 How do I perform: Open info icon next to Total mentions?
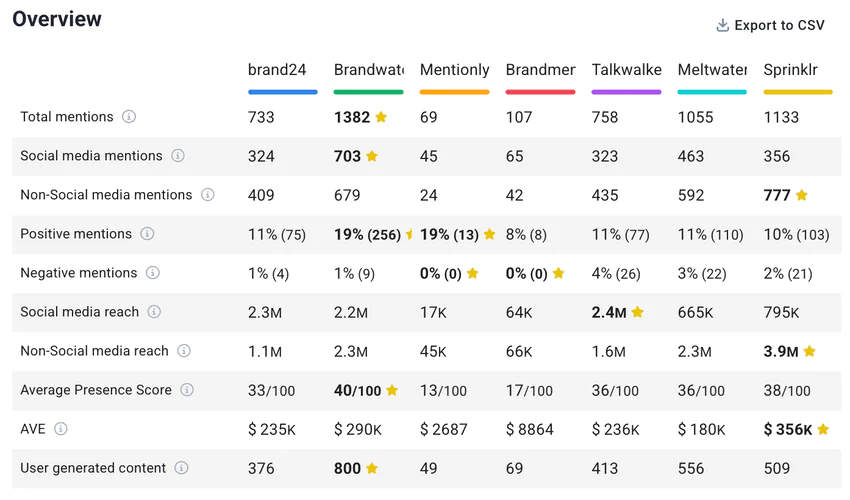coord(128,117)
